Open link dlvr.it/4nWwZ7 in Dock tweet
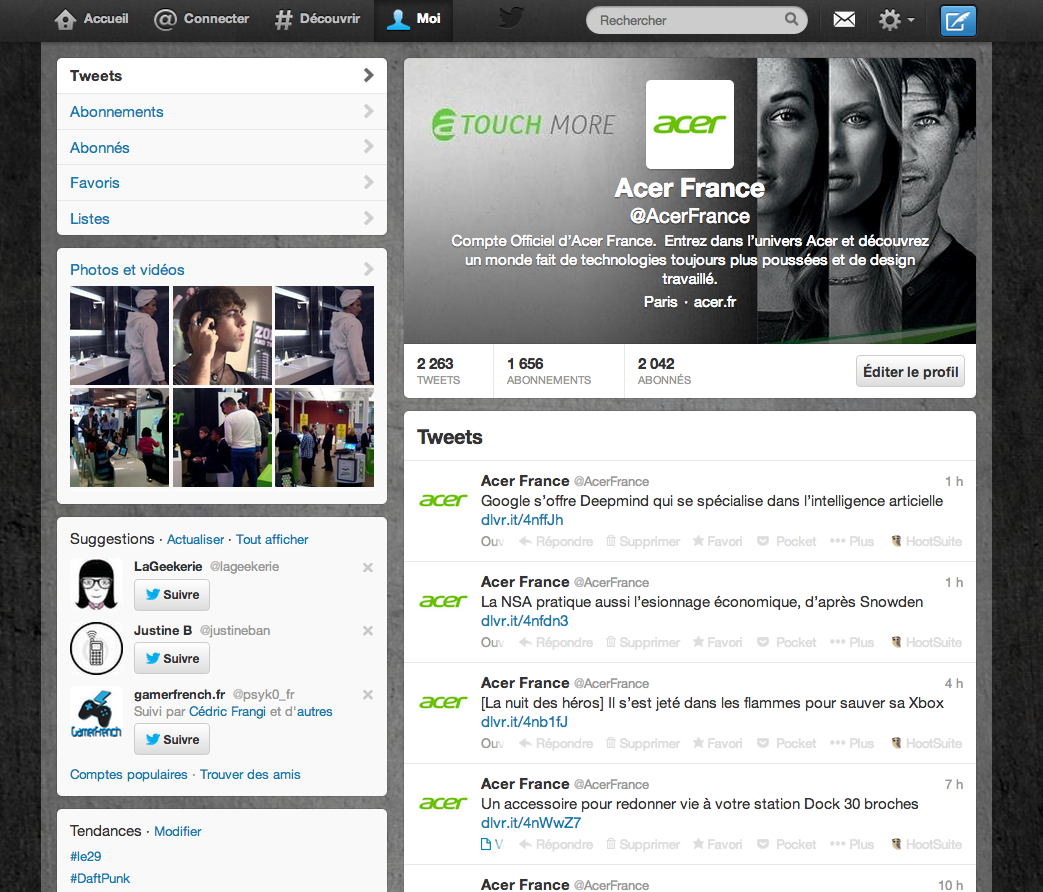Viewport: 1043px width, 892px height. coord(531,823)
